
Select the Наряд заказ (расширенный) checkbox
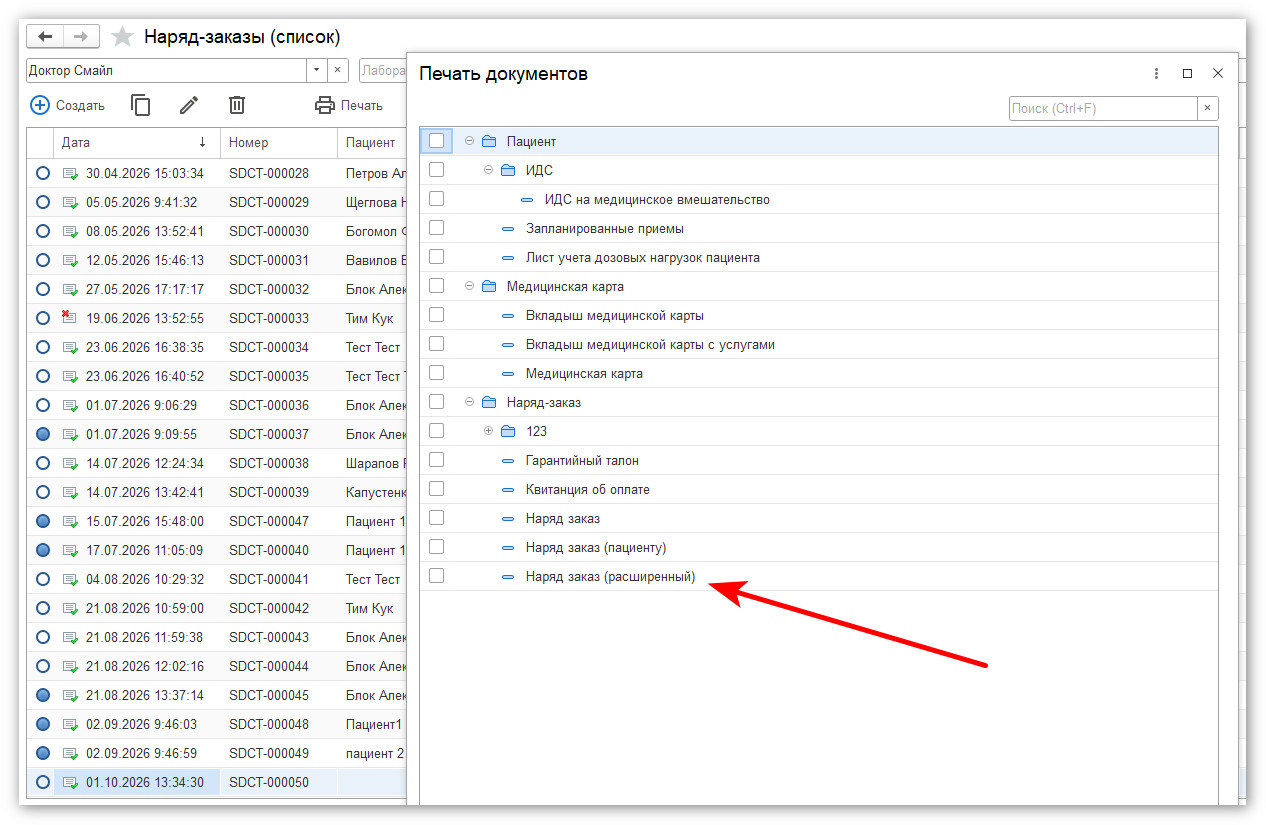[x=436, y=576]
